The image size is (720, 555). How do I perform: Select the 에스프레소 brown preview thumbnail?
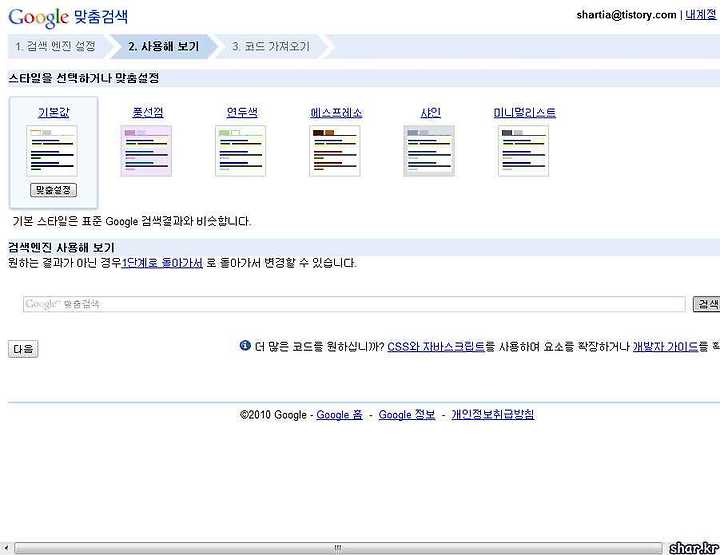[x=335, y=151]
